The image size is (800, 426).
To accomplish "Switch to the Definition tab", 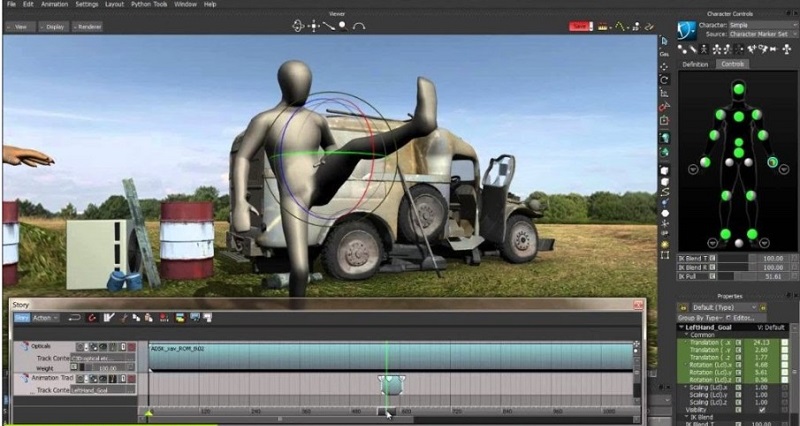I will coord(695,64).
